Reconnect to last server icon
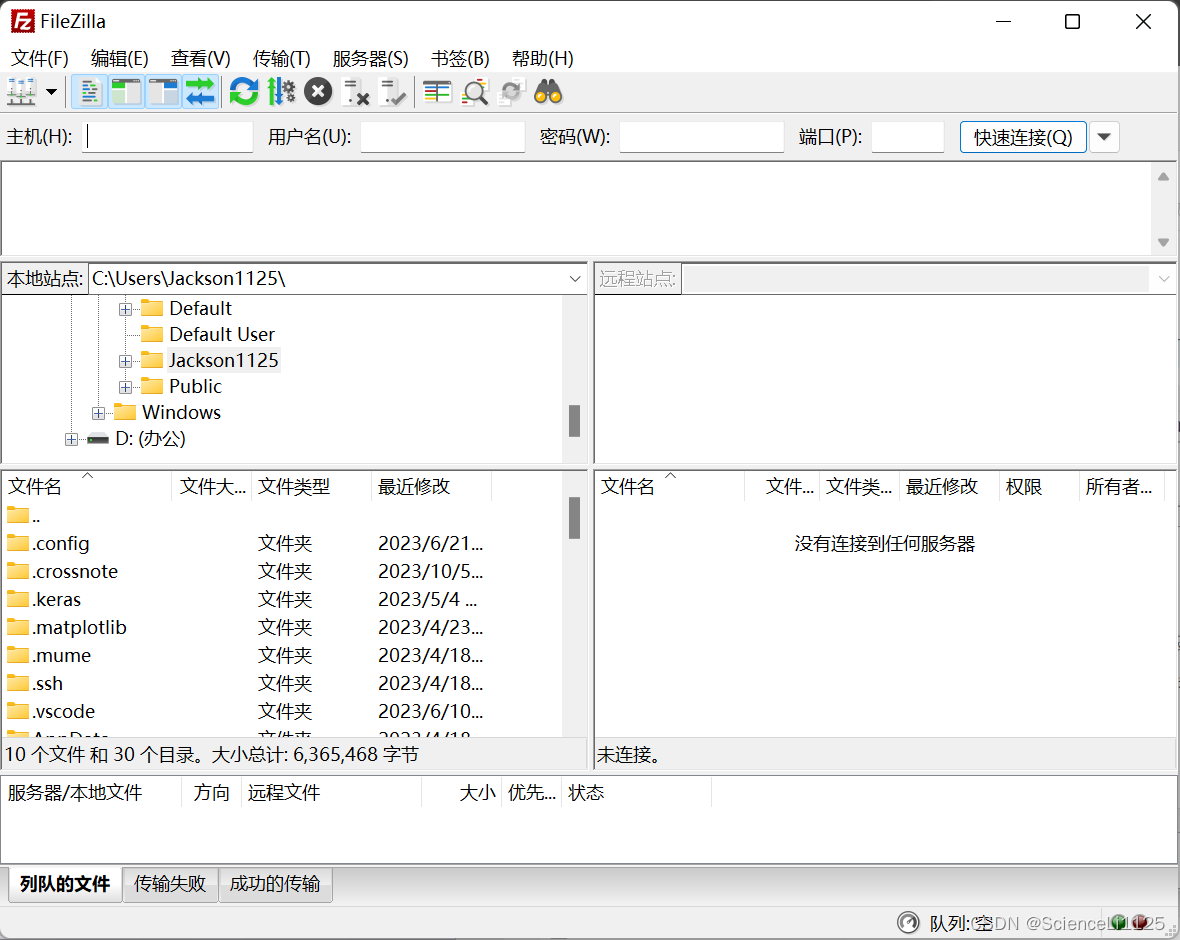Viewport: 1180px width, 940px height. [392, 93]
